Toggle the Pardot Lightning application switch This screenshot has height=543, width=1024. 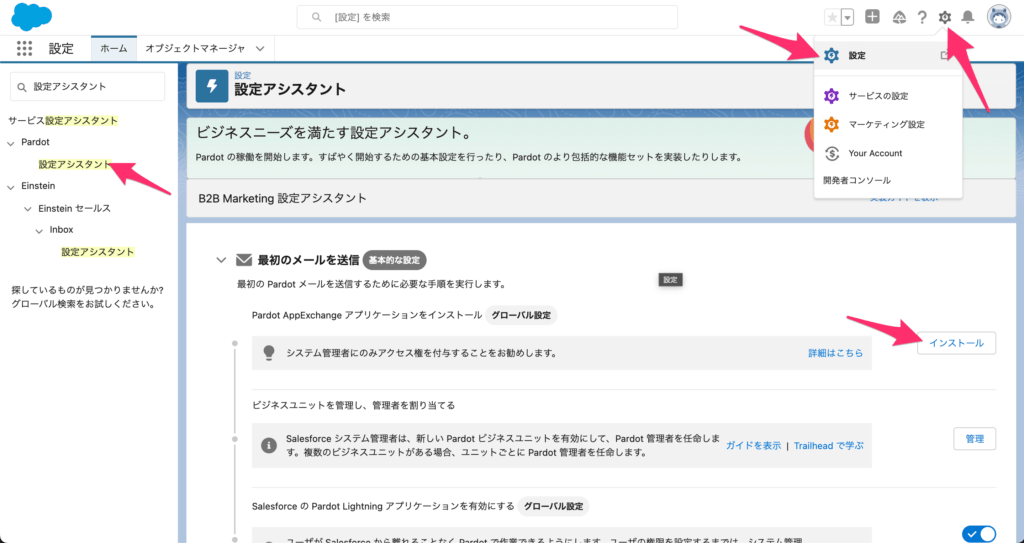click(x=979, y=534)
